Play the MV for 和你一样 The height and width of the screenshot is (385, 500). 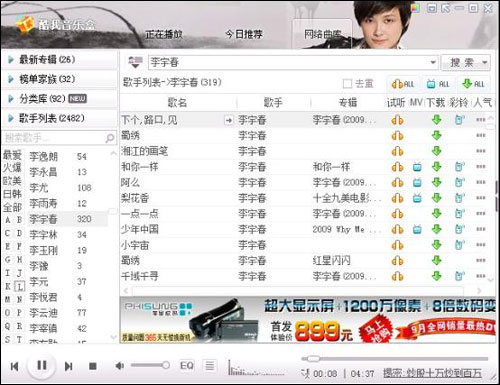(x=417, y=167)
